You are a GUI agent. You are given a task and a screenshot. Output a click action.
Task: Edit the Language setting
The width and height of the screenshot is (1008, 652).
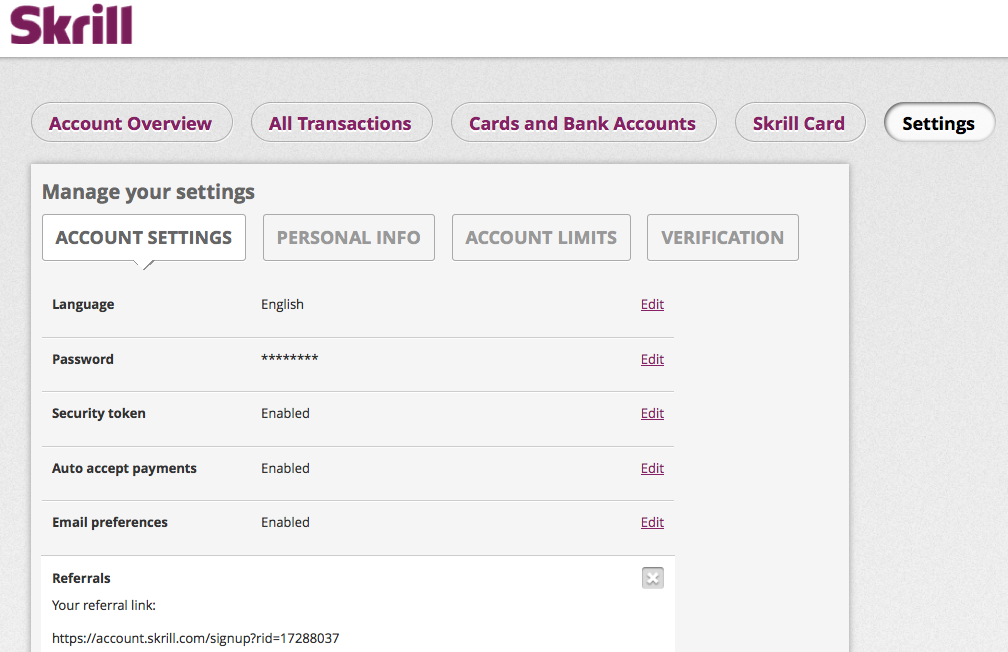tap(652, 304)
